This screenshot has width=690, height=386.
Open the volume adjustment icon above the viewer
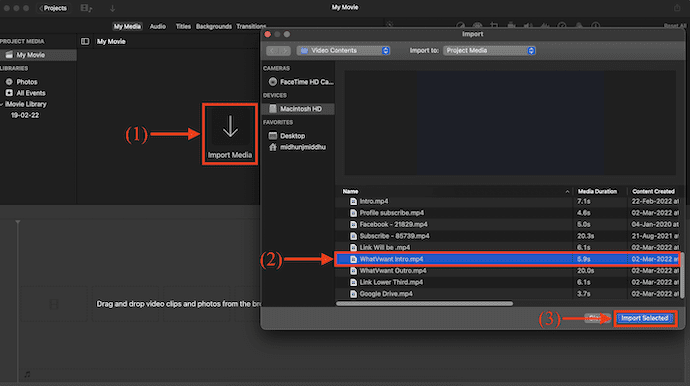528,26
